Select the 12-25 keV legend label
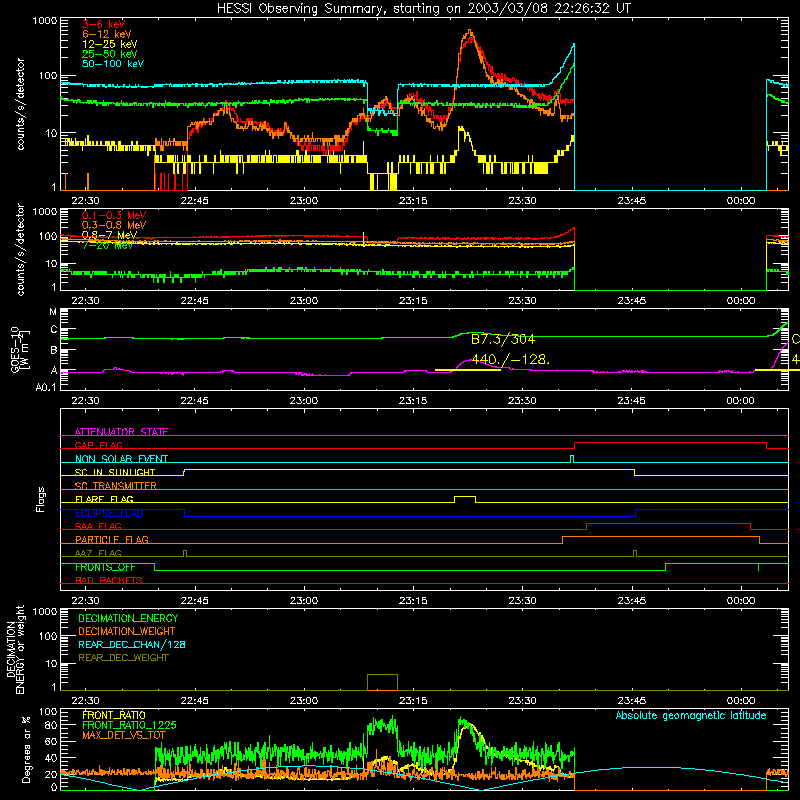Image resolution: width=800 pixels, height=800 pixels. 110,44
